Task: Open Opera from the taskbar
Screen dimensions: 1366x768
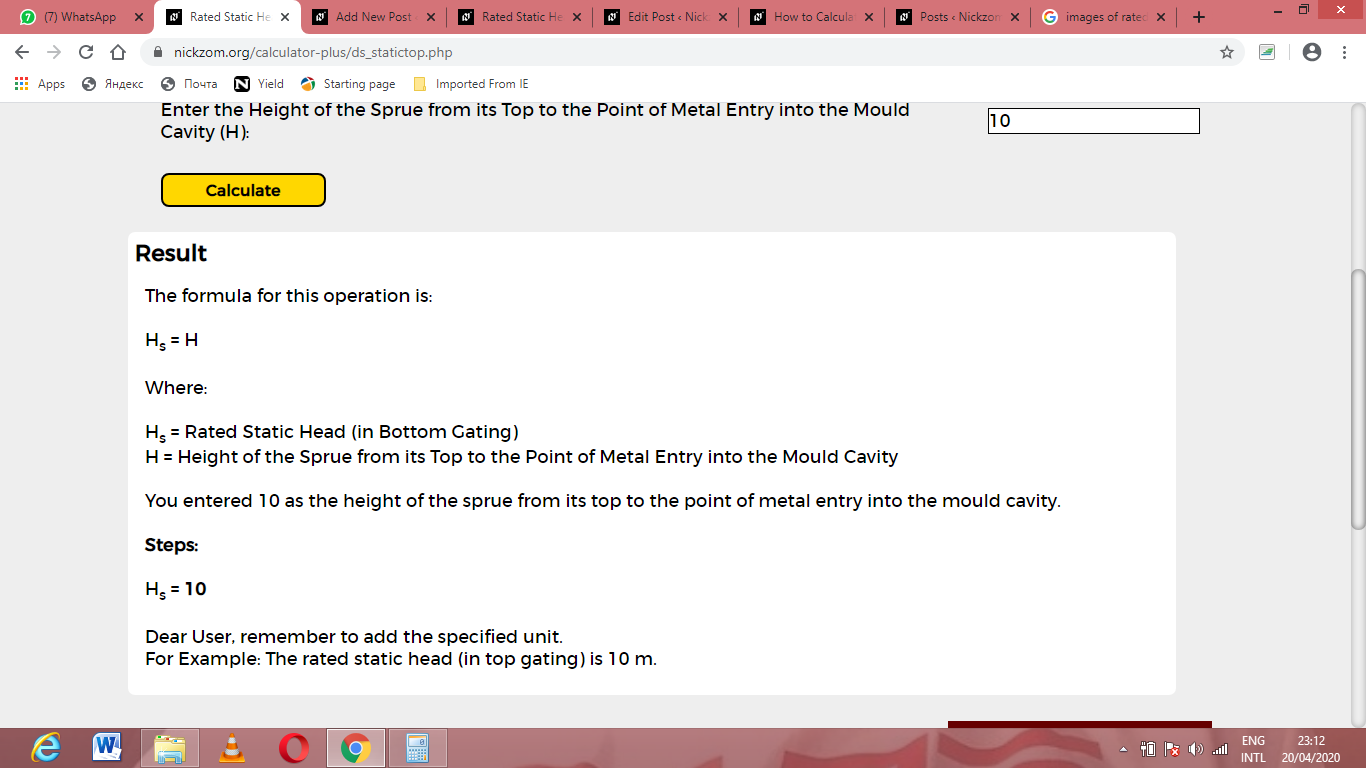Action: (x=294, y=748)
